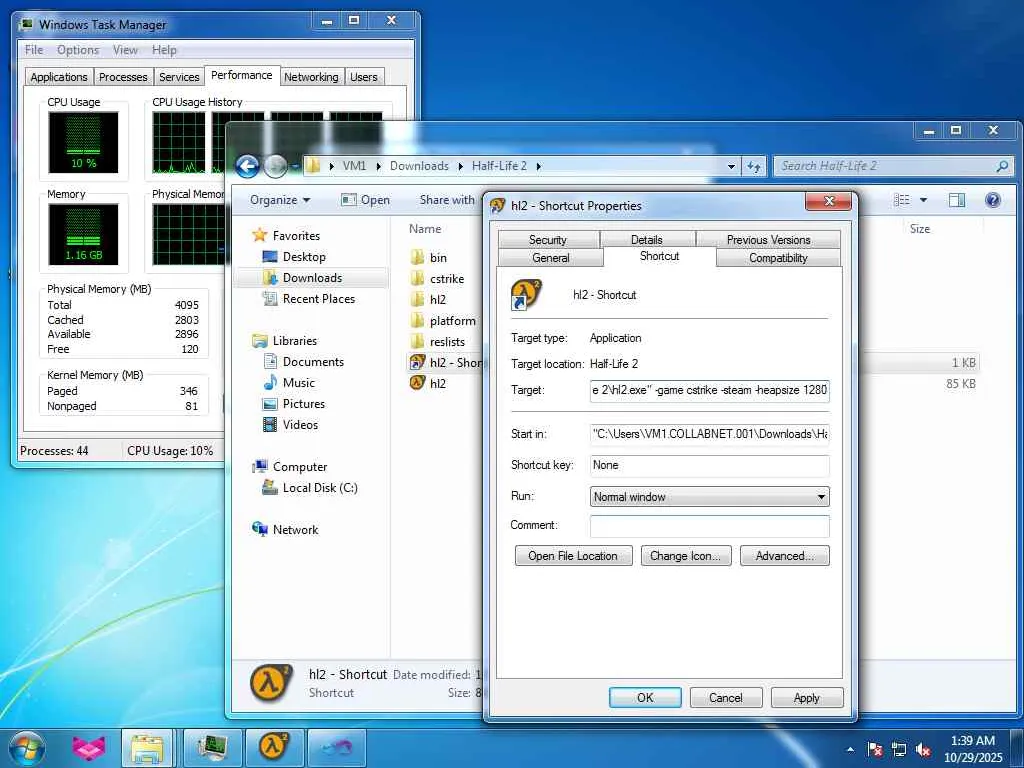Click the Start in text field
Image resolution: width=1024 pixels, height=768 pixels.
pyautogui.click(x=709, y=434)
